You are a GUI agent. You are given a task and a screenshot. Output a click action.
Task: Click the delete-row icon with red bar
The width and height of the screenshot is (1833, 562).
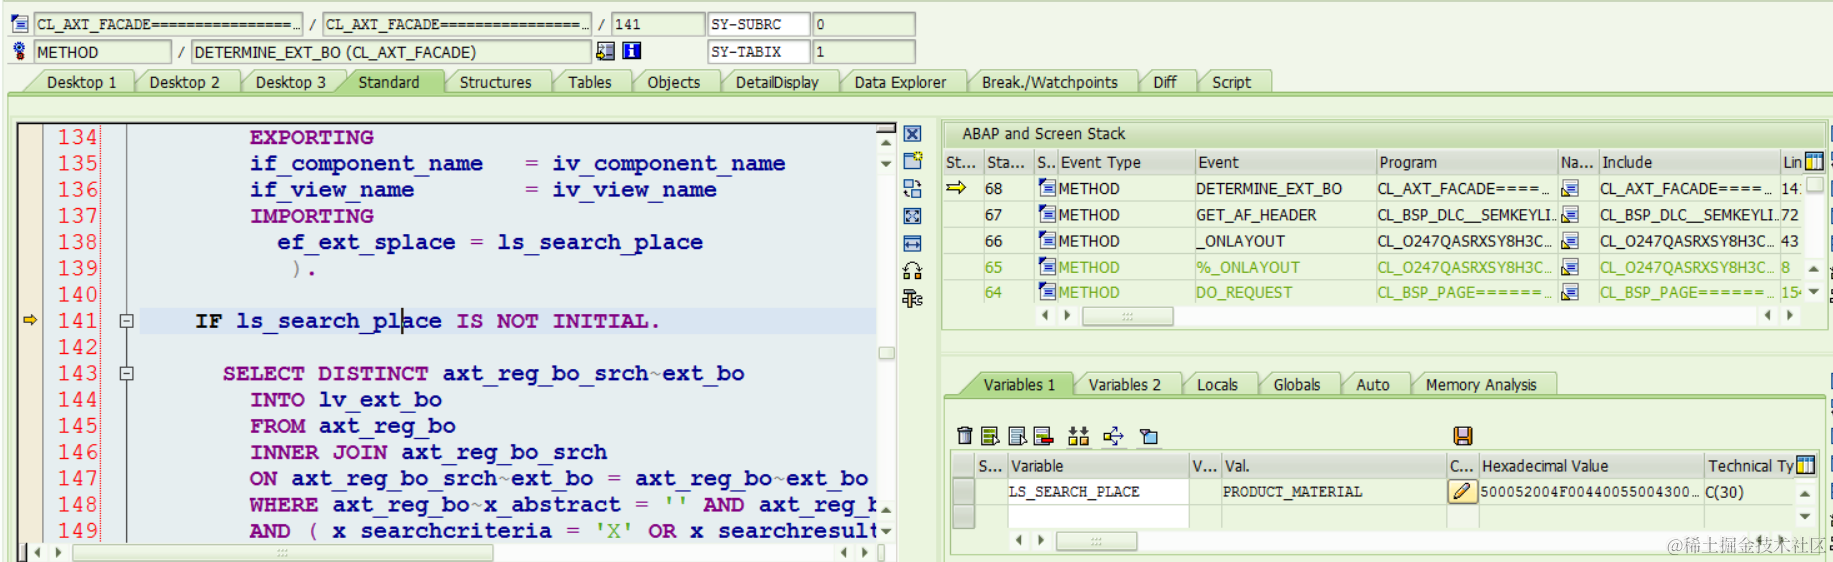click(x=1043, y=435)
